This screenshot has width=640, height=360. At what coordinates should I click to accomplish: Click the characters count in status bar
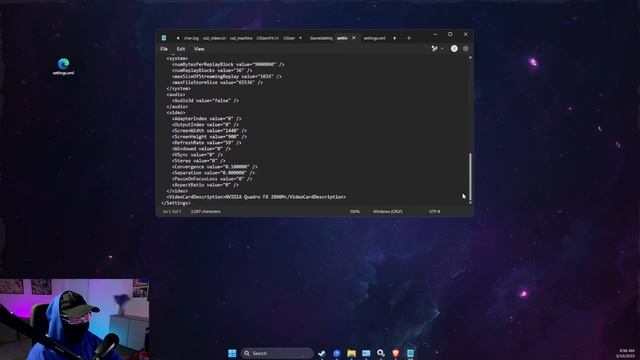pyautogui.click(x=205, y=211)
